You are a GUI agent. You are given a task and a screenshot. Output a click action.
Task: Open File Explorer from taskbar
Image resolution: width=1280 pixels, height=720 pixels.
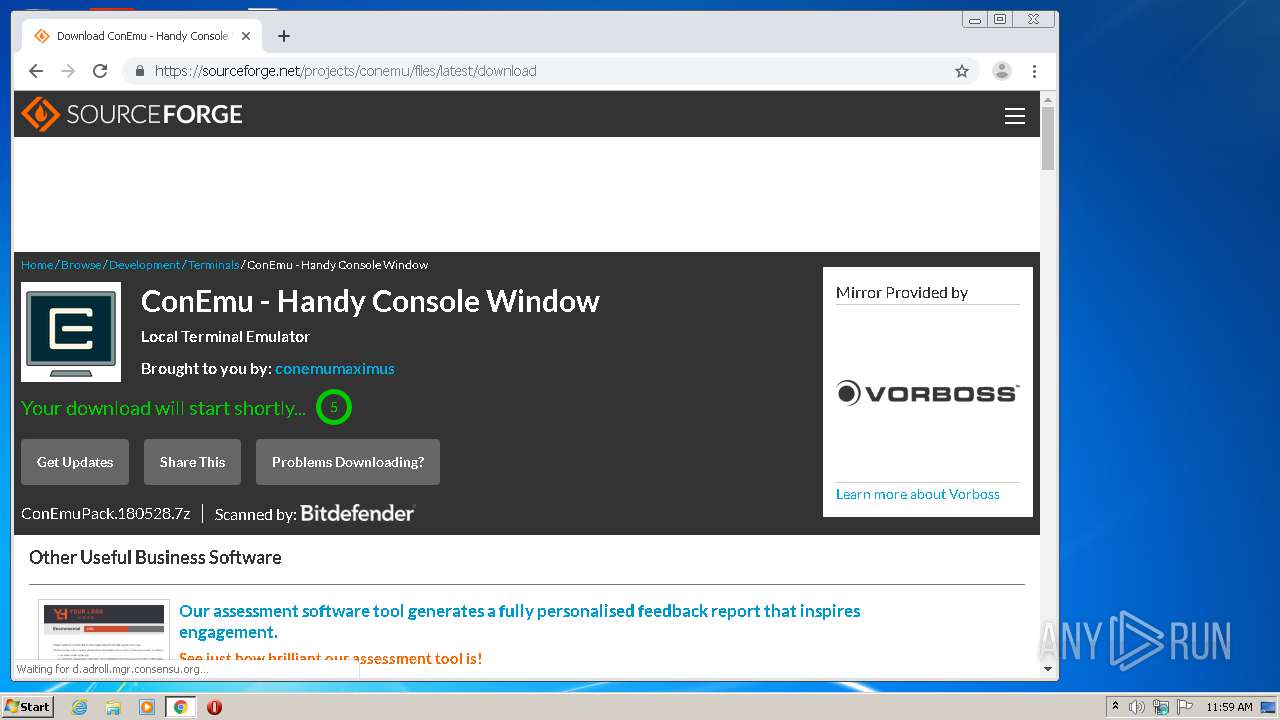click(x=113, y=707)
